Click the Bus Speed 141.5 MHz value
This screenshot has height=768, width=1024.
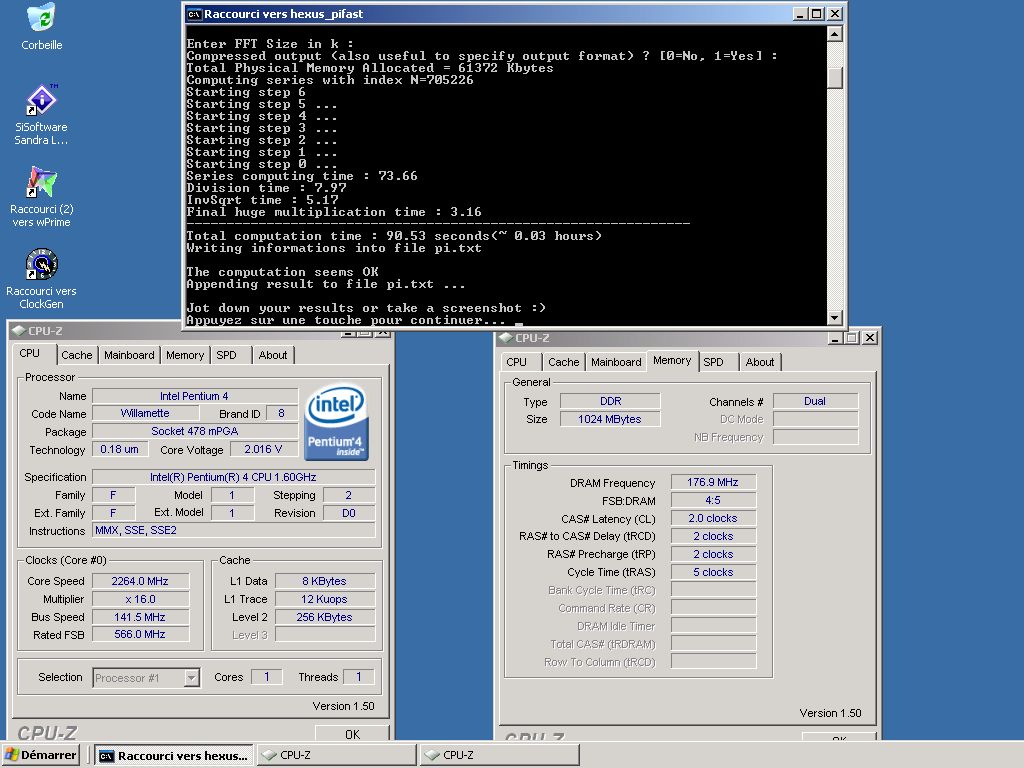[140, 617]
